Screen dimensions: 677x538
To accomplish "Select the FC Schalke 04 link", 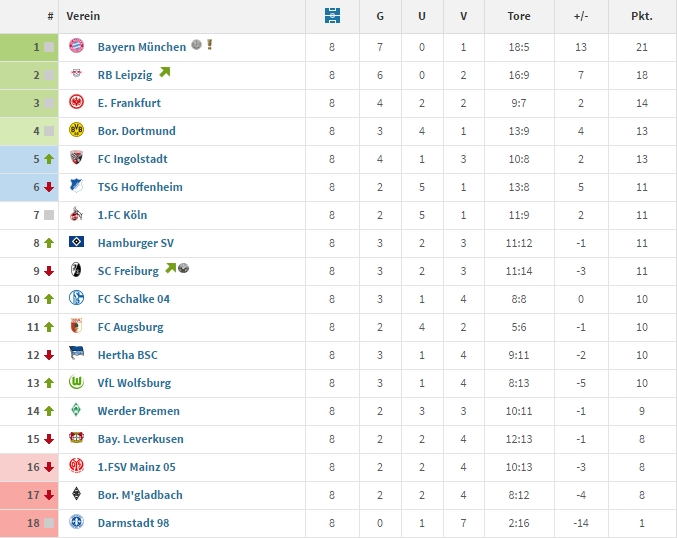I will pos(134,299).
